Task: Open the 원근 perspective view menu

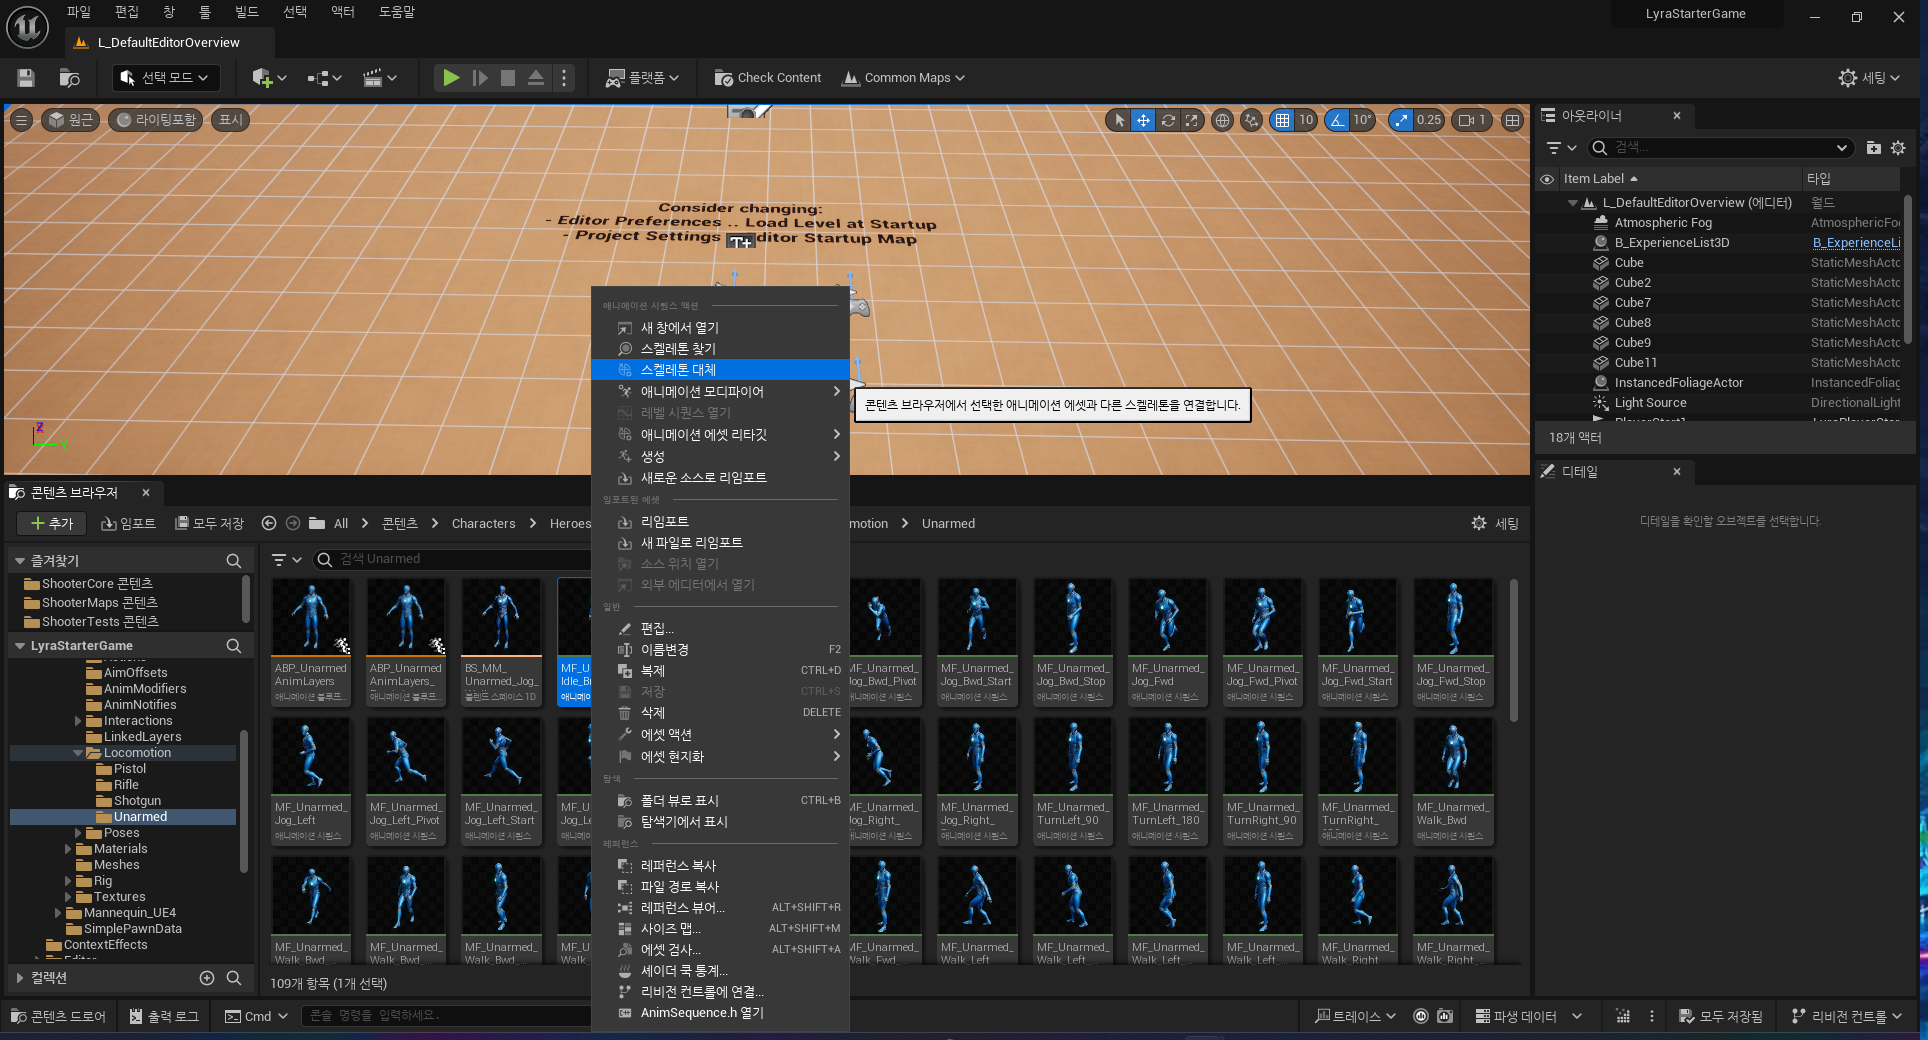Action: (x=70, y=120)
